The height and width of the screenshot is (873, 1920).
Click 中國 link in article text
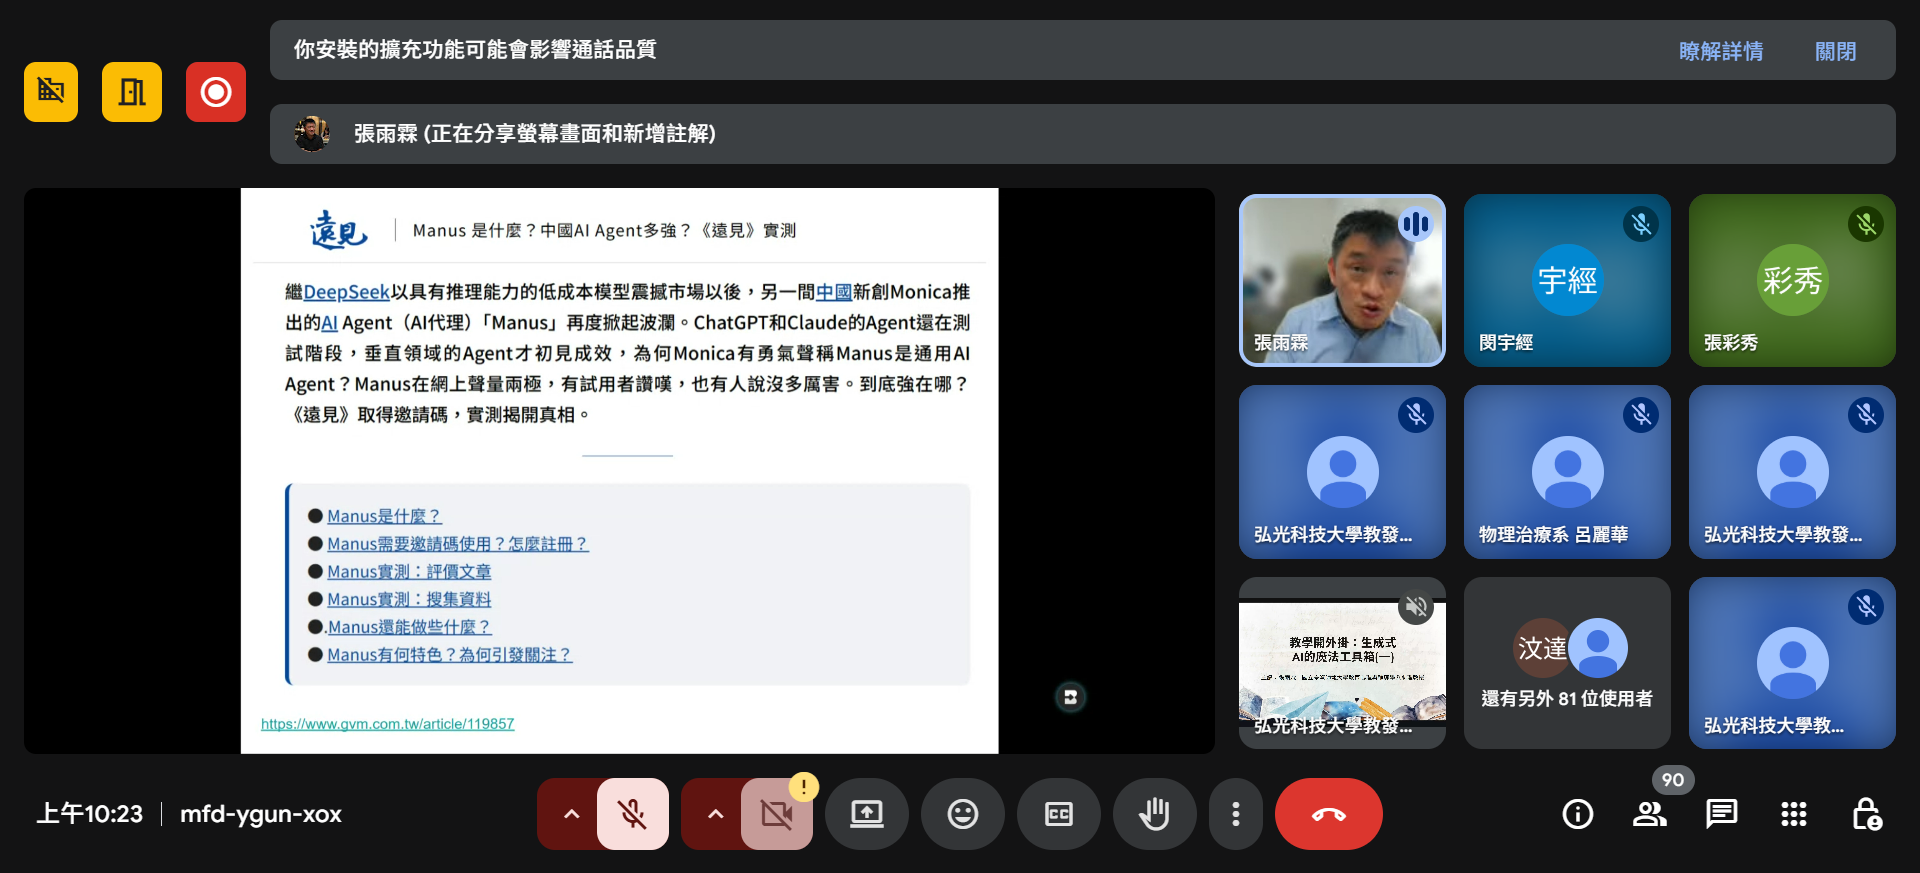point(834,292)
